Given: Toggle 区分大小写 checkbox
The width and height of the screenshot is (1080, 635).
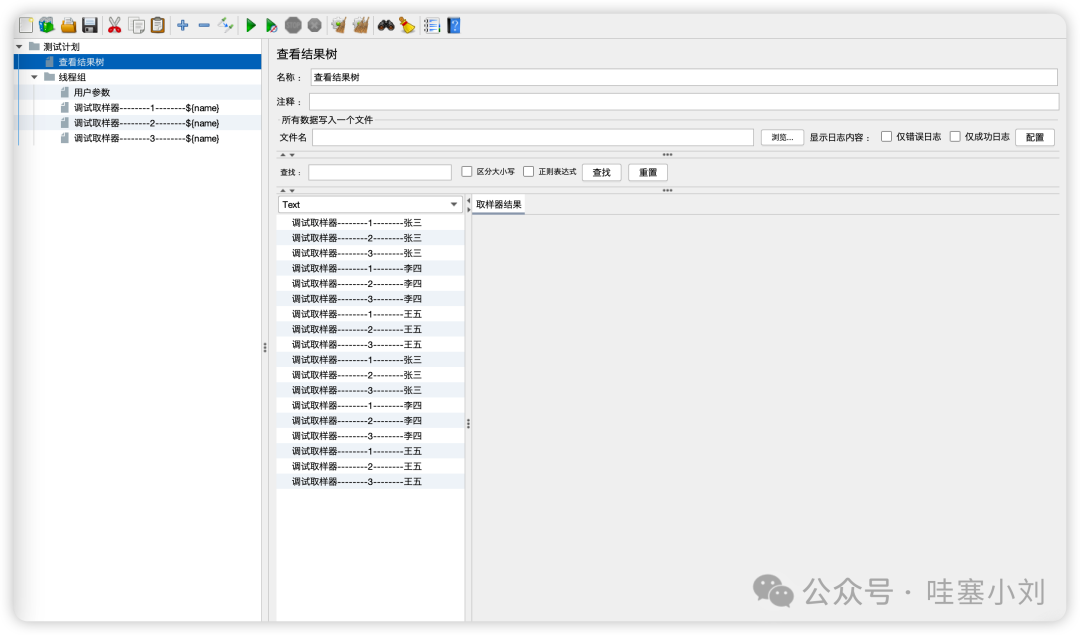Looking at the screenshot, I should pos(467,171).
